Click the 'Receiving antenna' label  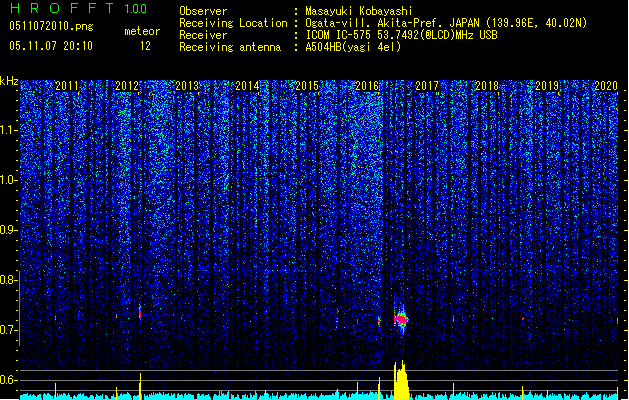tap(230, 47)
